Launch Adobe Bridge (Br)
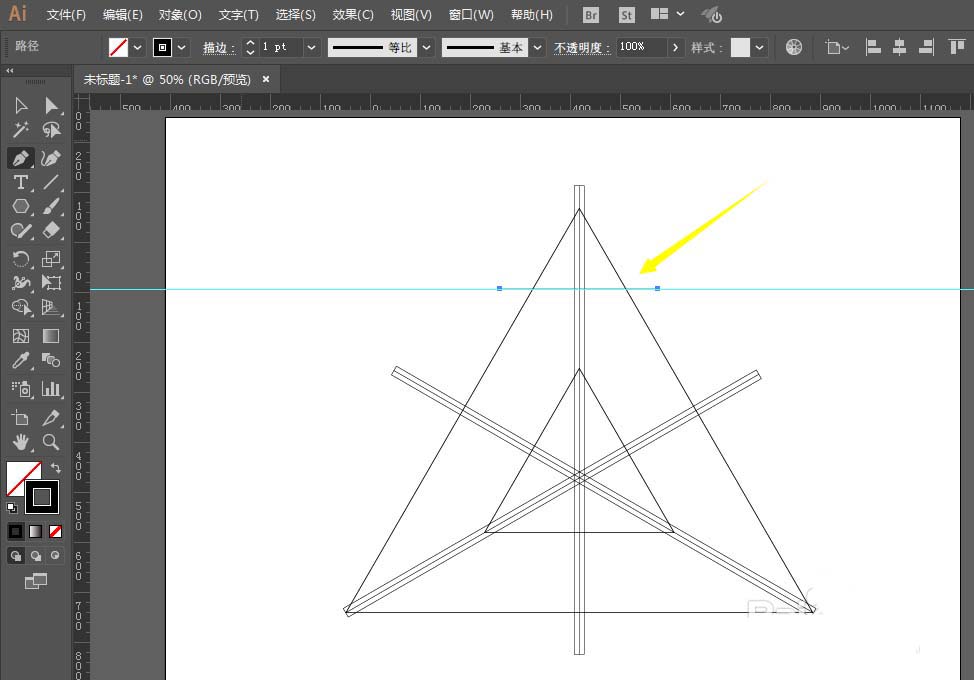The width and height of the screenshot is (974, 680). point(591,15)
